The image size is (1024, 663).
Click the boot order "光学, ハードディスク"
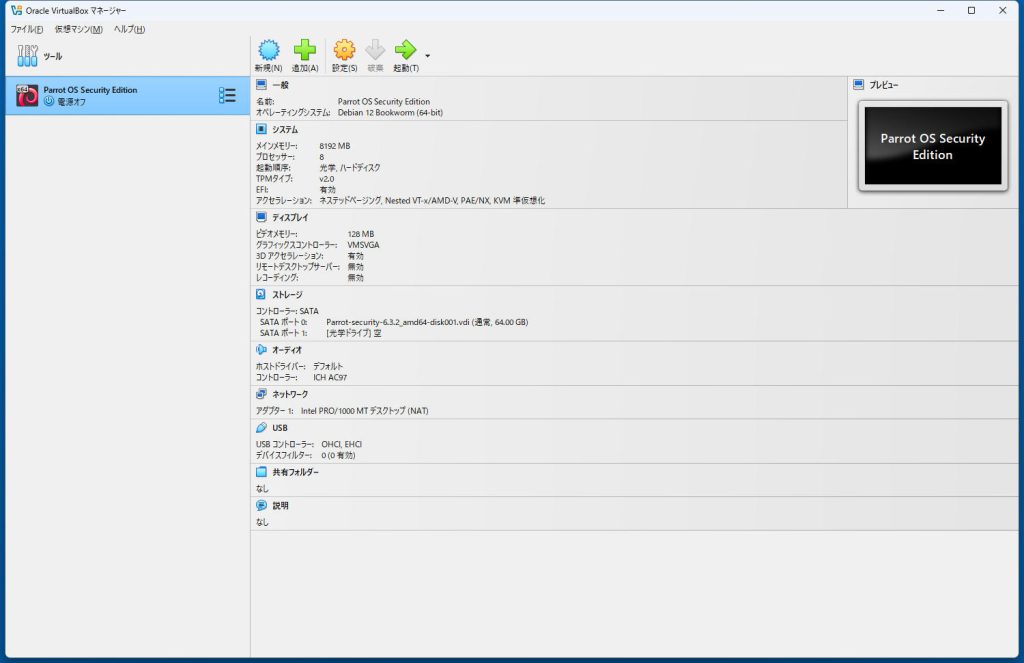pos(349,168)
